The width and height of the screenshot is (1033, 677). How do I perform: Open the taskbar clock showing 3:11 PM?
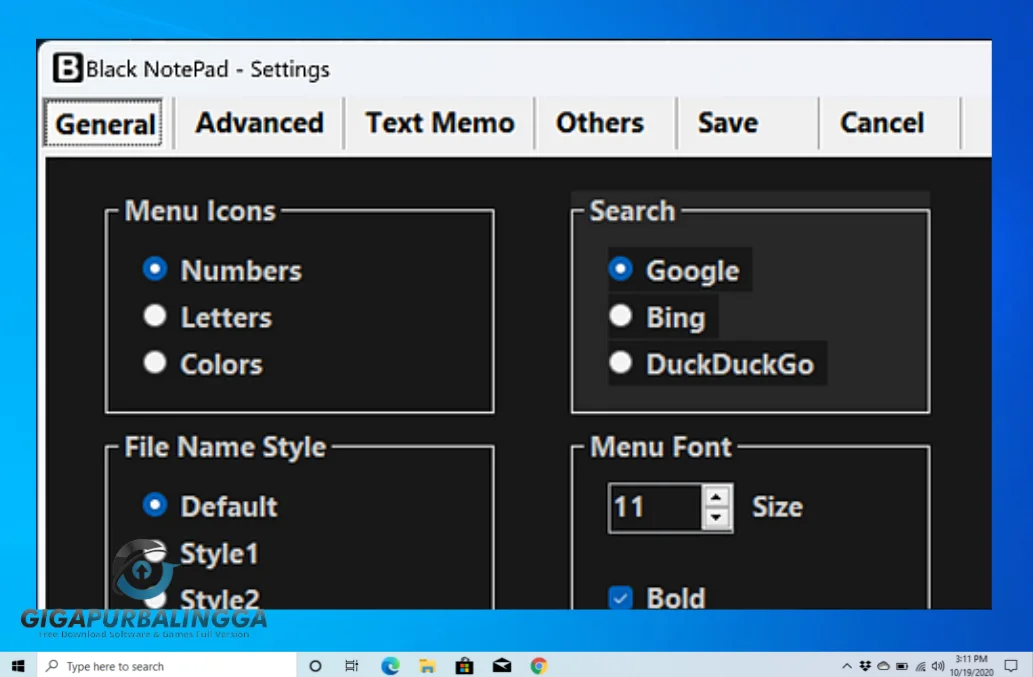point(972,666)
